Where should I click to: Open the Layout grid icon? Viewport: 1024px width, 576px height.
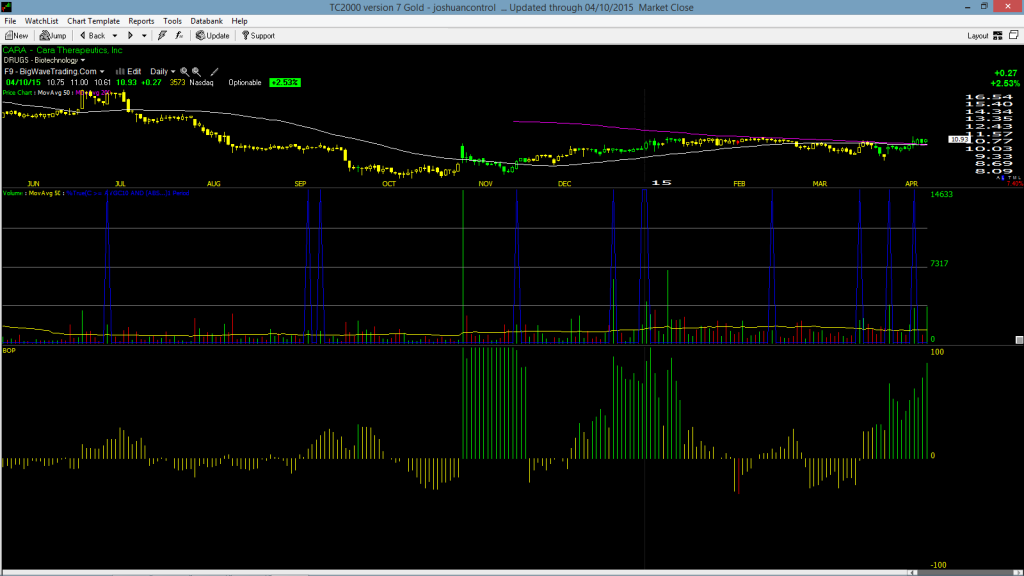(x=998, y=35)
